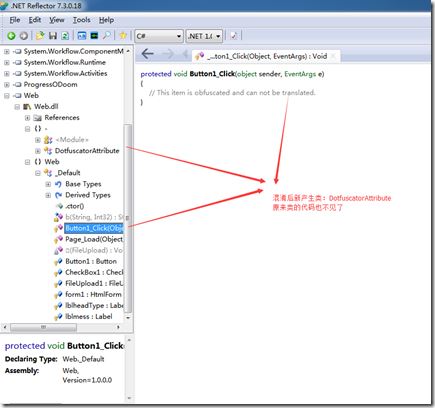435x408 pixels.
Task: Select the Button1 : Button field
Action: 91,261
